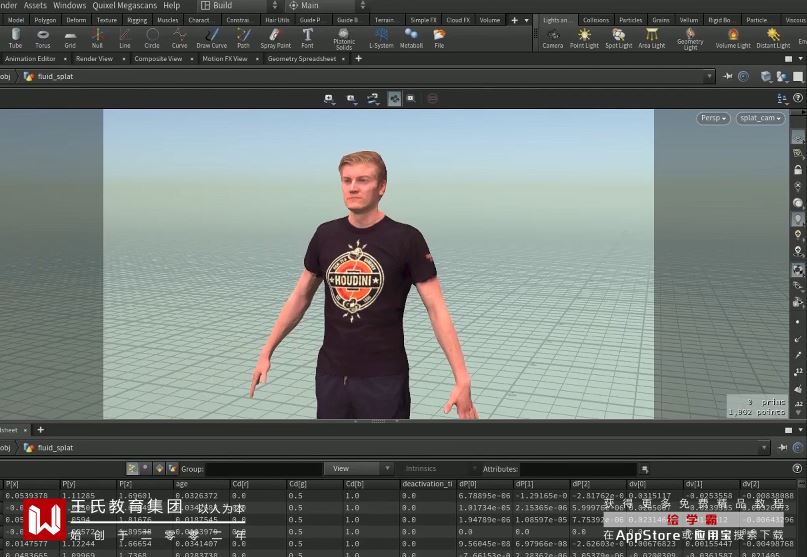Open the Quixel Megascans menu

(x=125, y=6)
